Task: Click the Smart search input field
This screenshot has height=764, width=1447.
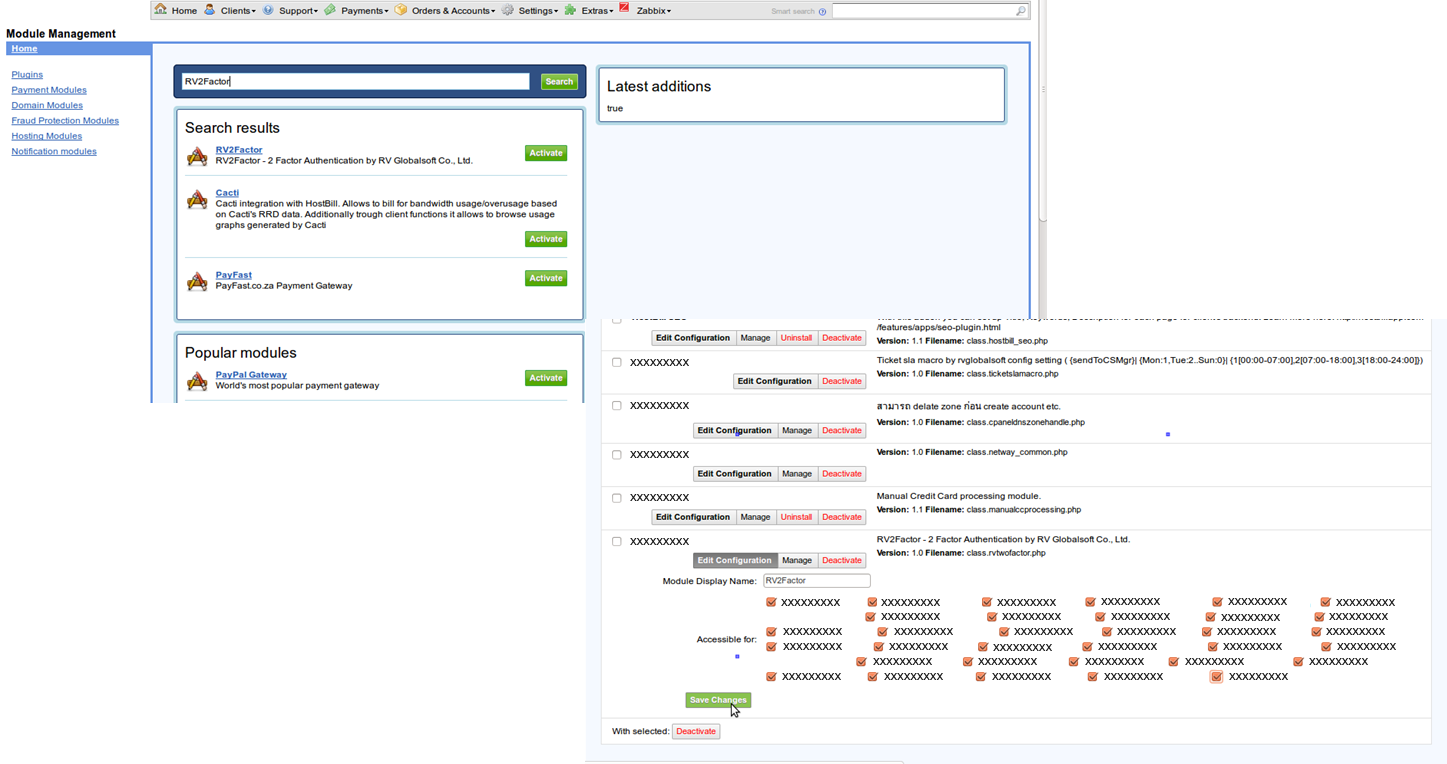Action: tap(923, 11)
